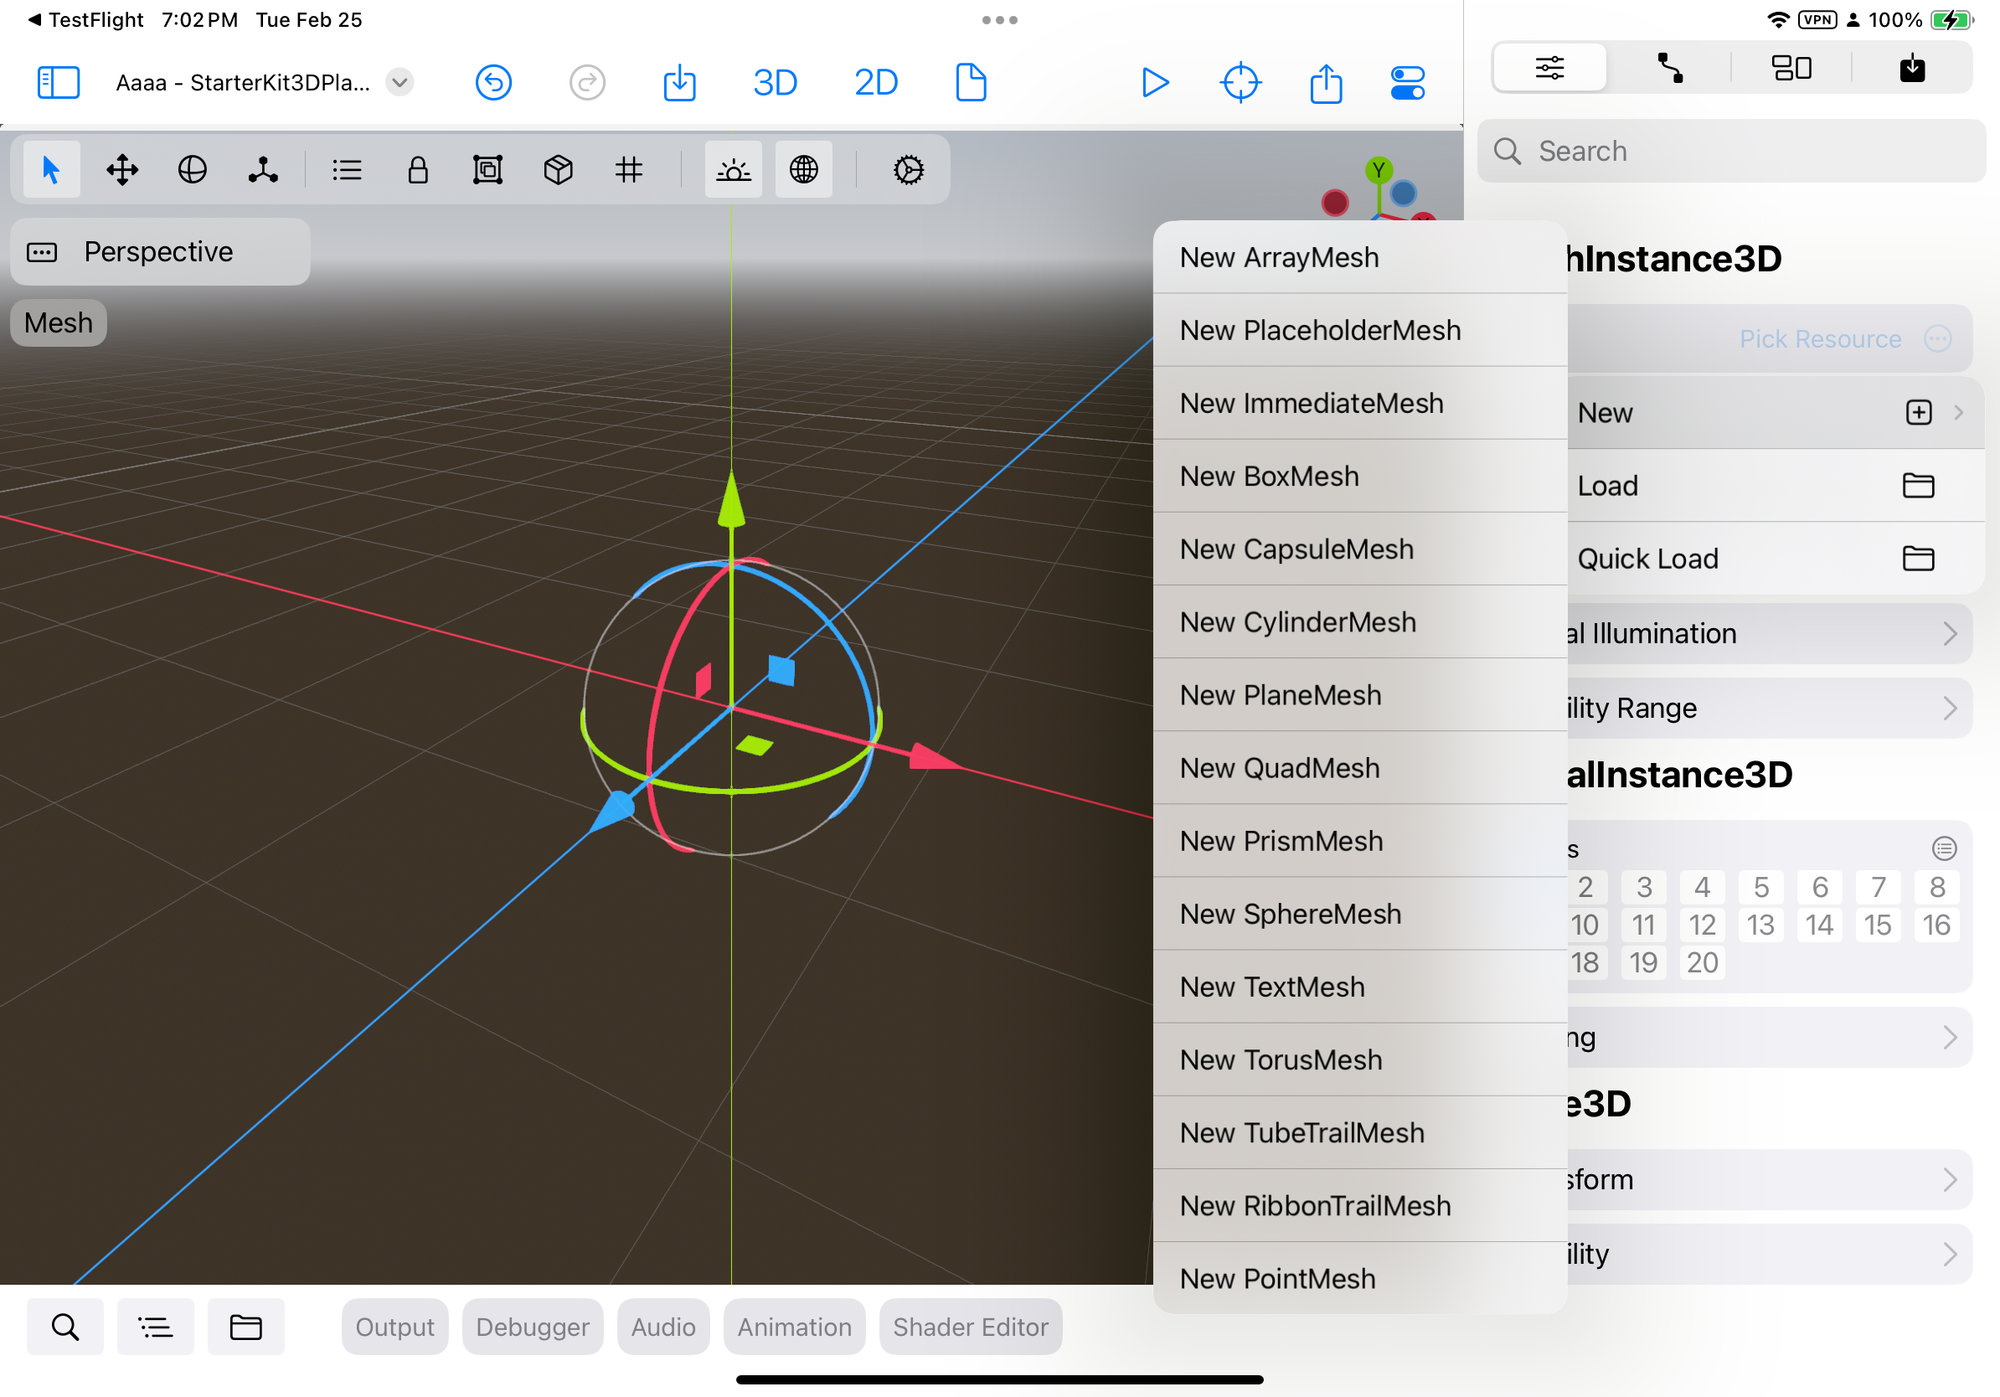Screen dimensions: 2000x1397
Task: Select the Rotate tool icon
Action: tap(192, 170)
